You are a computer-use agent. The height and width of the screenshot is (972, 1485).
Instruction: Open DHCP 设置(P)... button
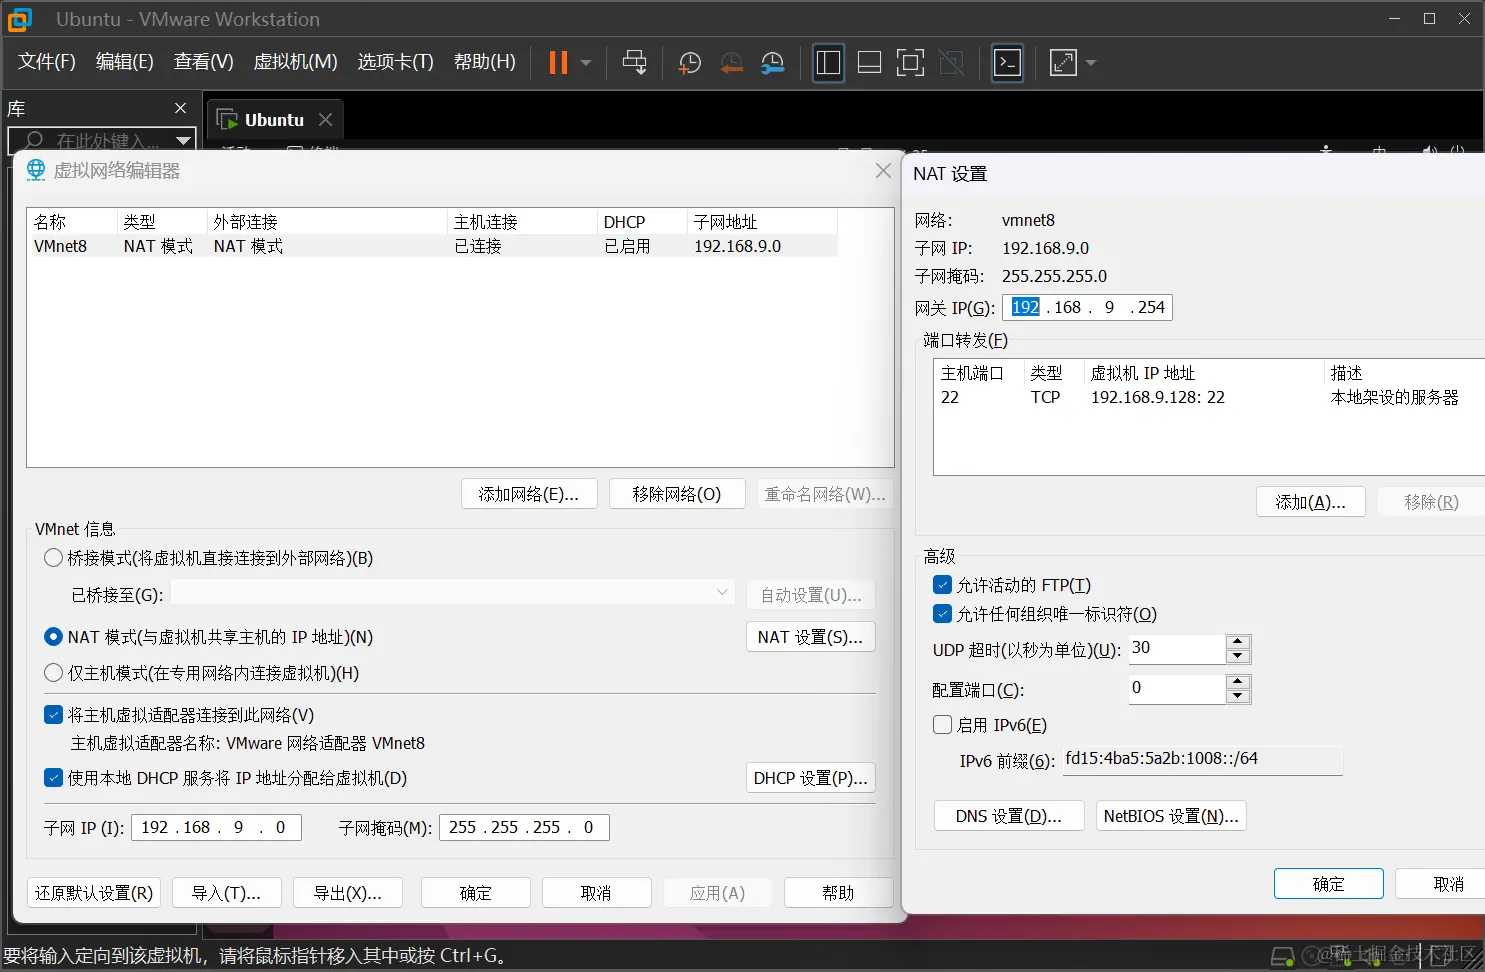(810, 778)
